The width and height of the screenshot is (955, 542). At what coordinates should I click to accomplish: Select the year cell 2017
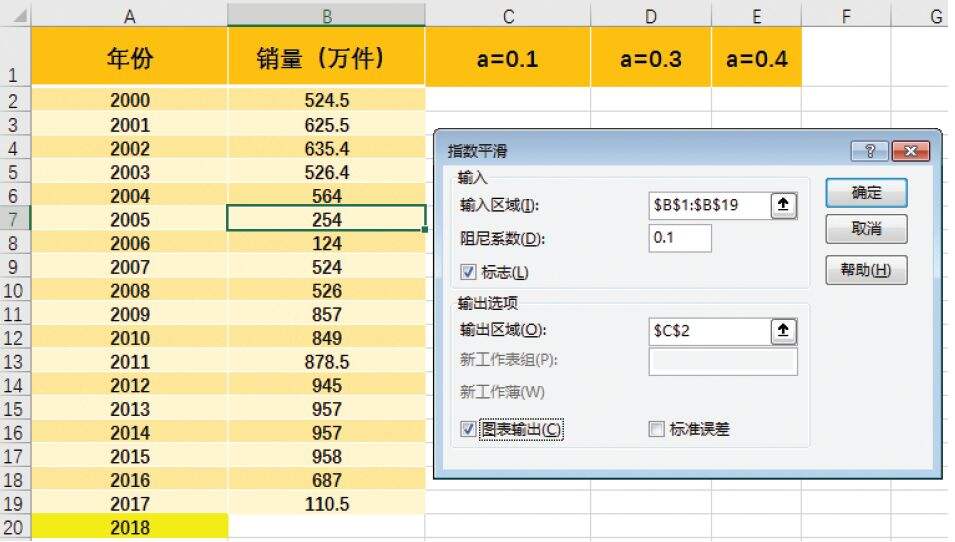click(129, 504)
